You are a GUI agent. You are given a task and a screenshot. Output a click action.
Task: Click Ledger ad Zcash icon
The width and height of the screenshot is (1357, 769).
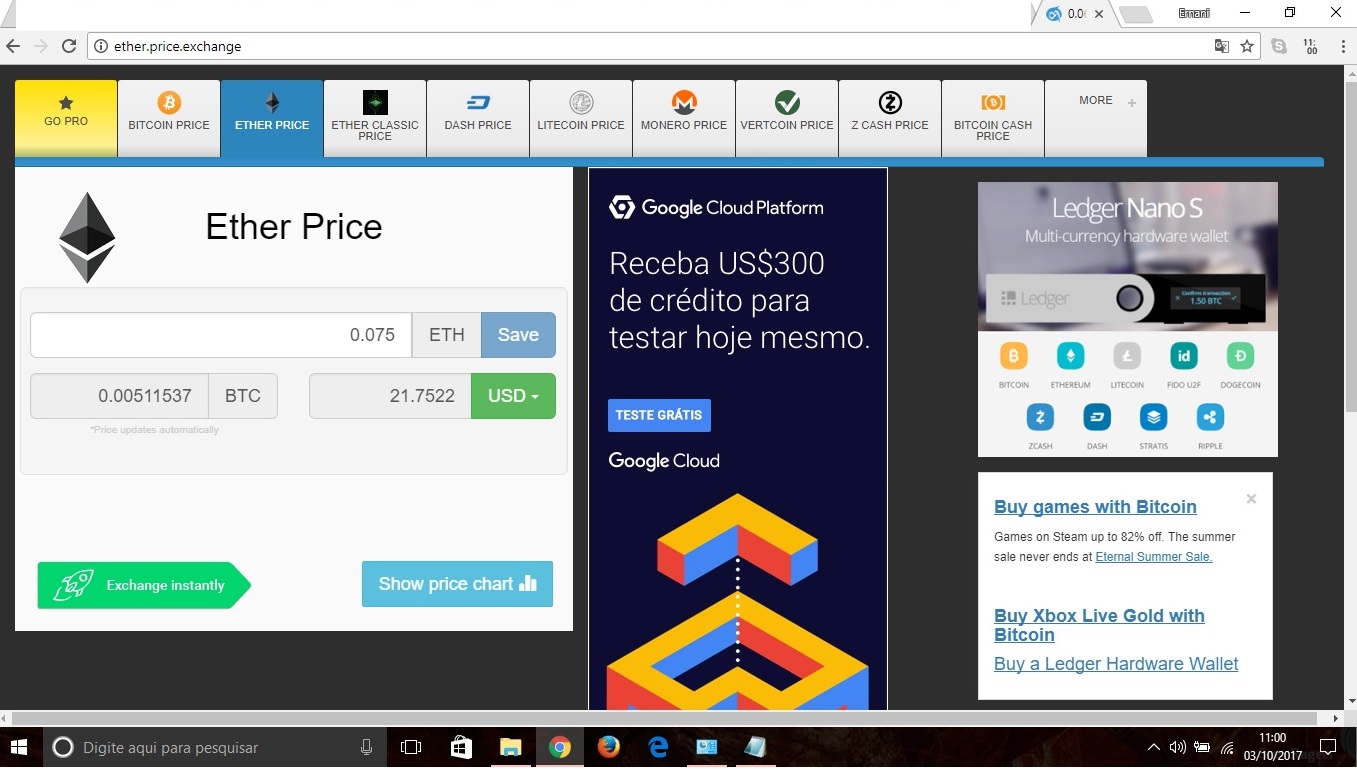[x=1040, y=417]
